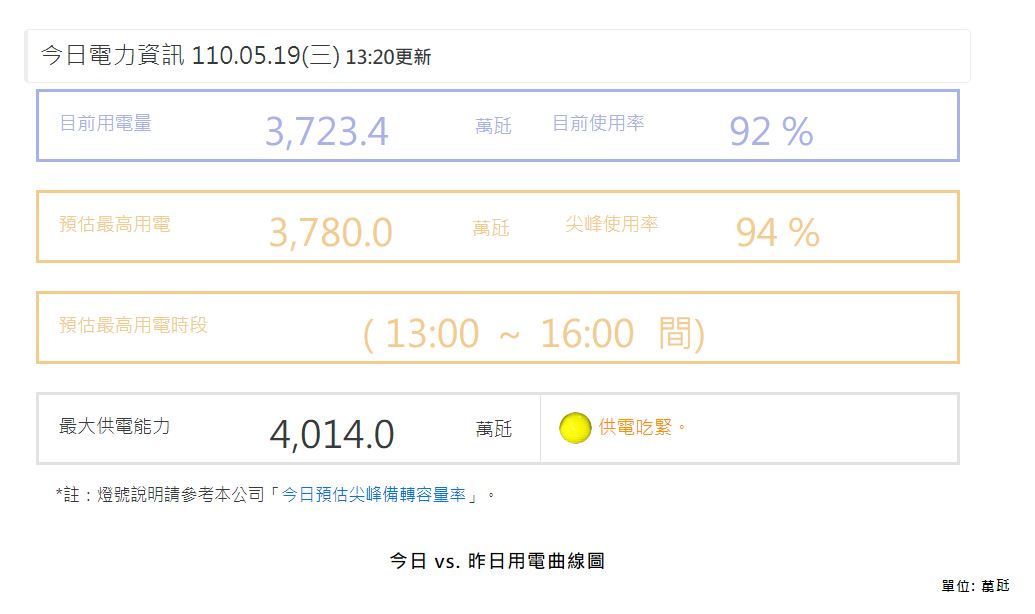Select the 92 % usage rate value

pos(771,132)
